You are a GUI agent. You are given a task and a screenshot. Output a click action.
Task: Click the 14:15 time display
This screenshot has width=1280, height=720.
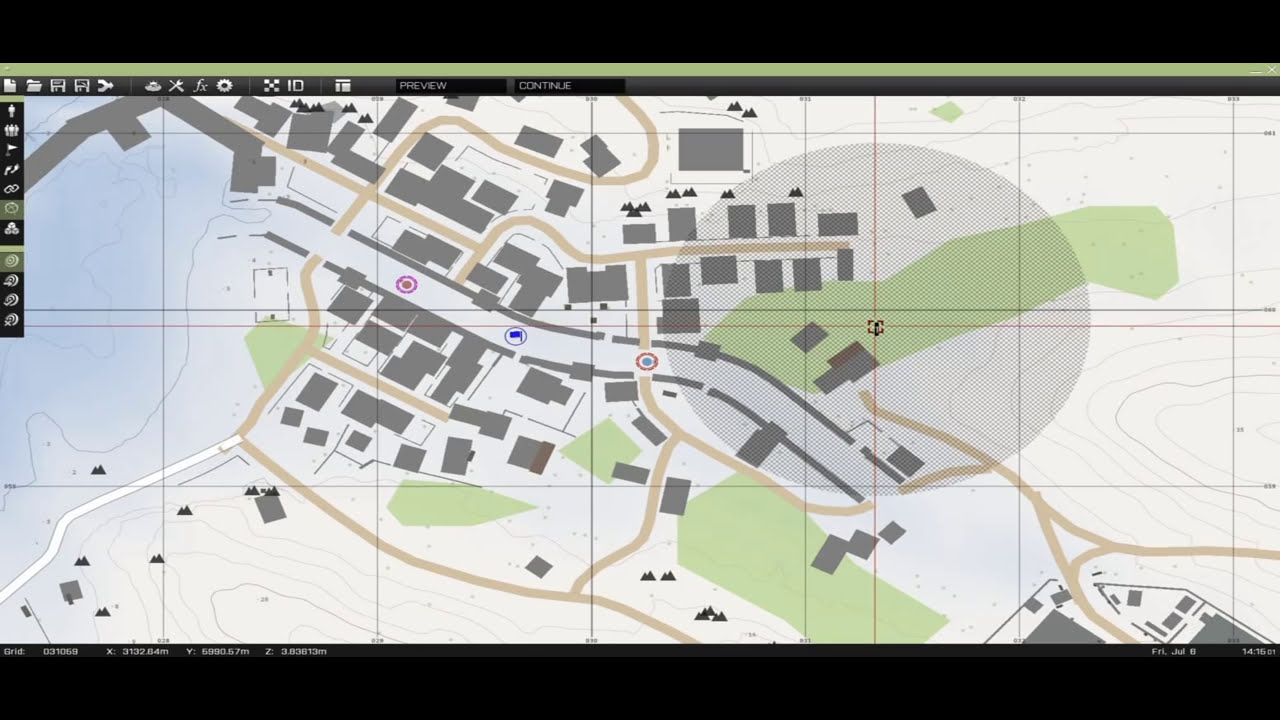pyautogui.click(x=1257, y=651)
